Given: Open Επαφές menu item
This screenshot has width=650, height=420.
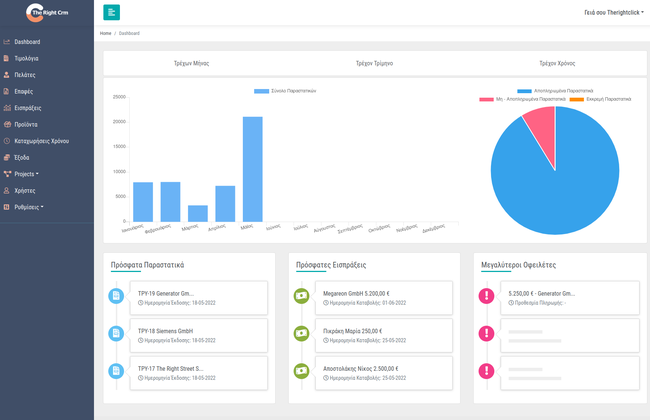Looking at the screenshot, I should click(24, 92).
